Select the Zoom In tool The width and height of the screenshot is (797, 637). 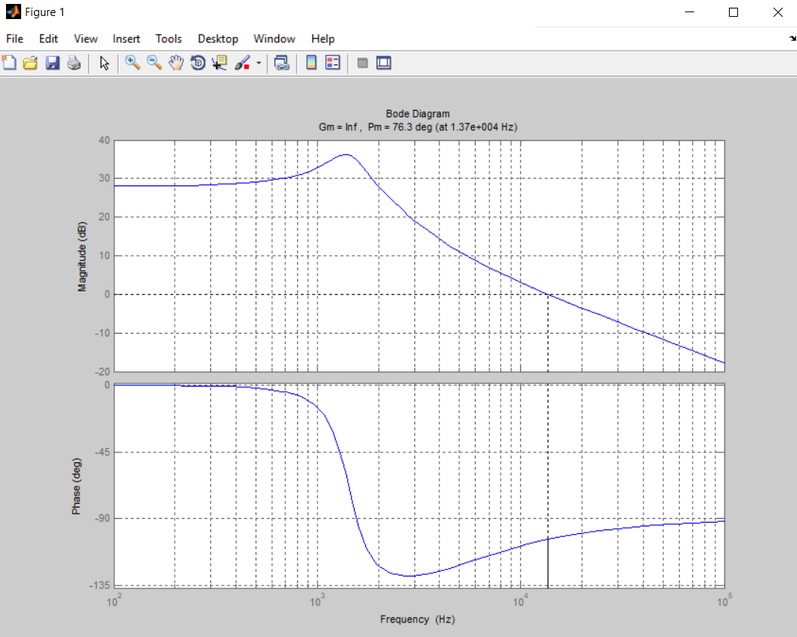tap(132, 63)
